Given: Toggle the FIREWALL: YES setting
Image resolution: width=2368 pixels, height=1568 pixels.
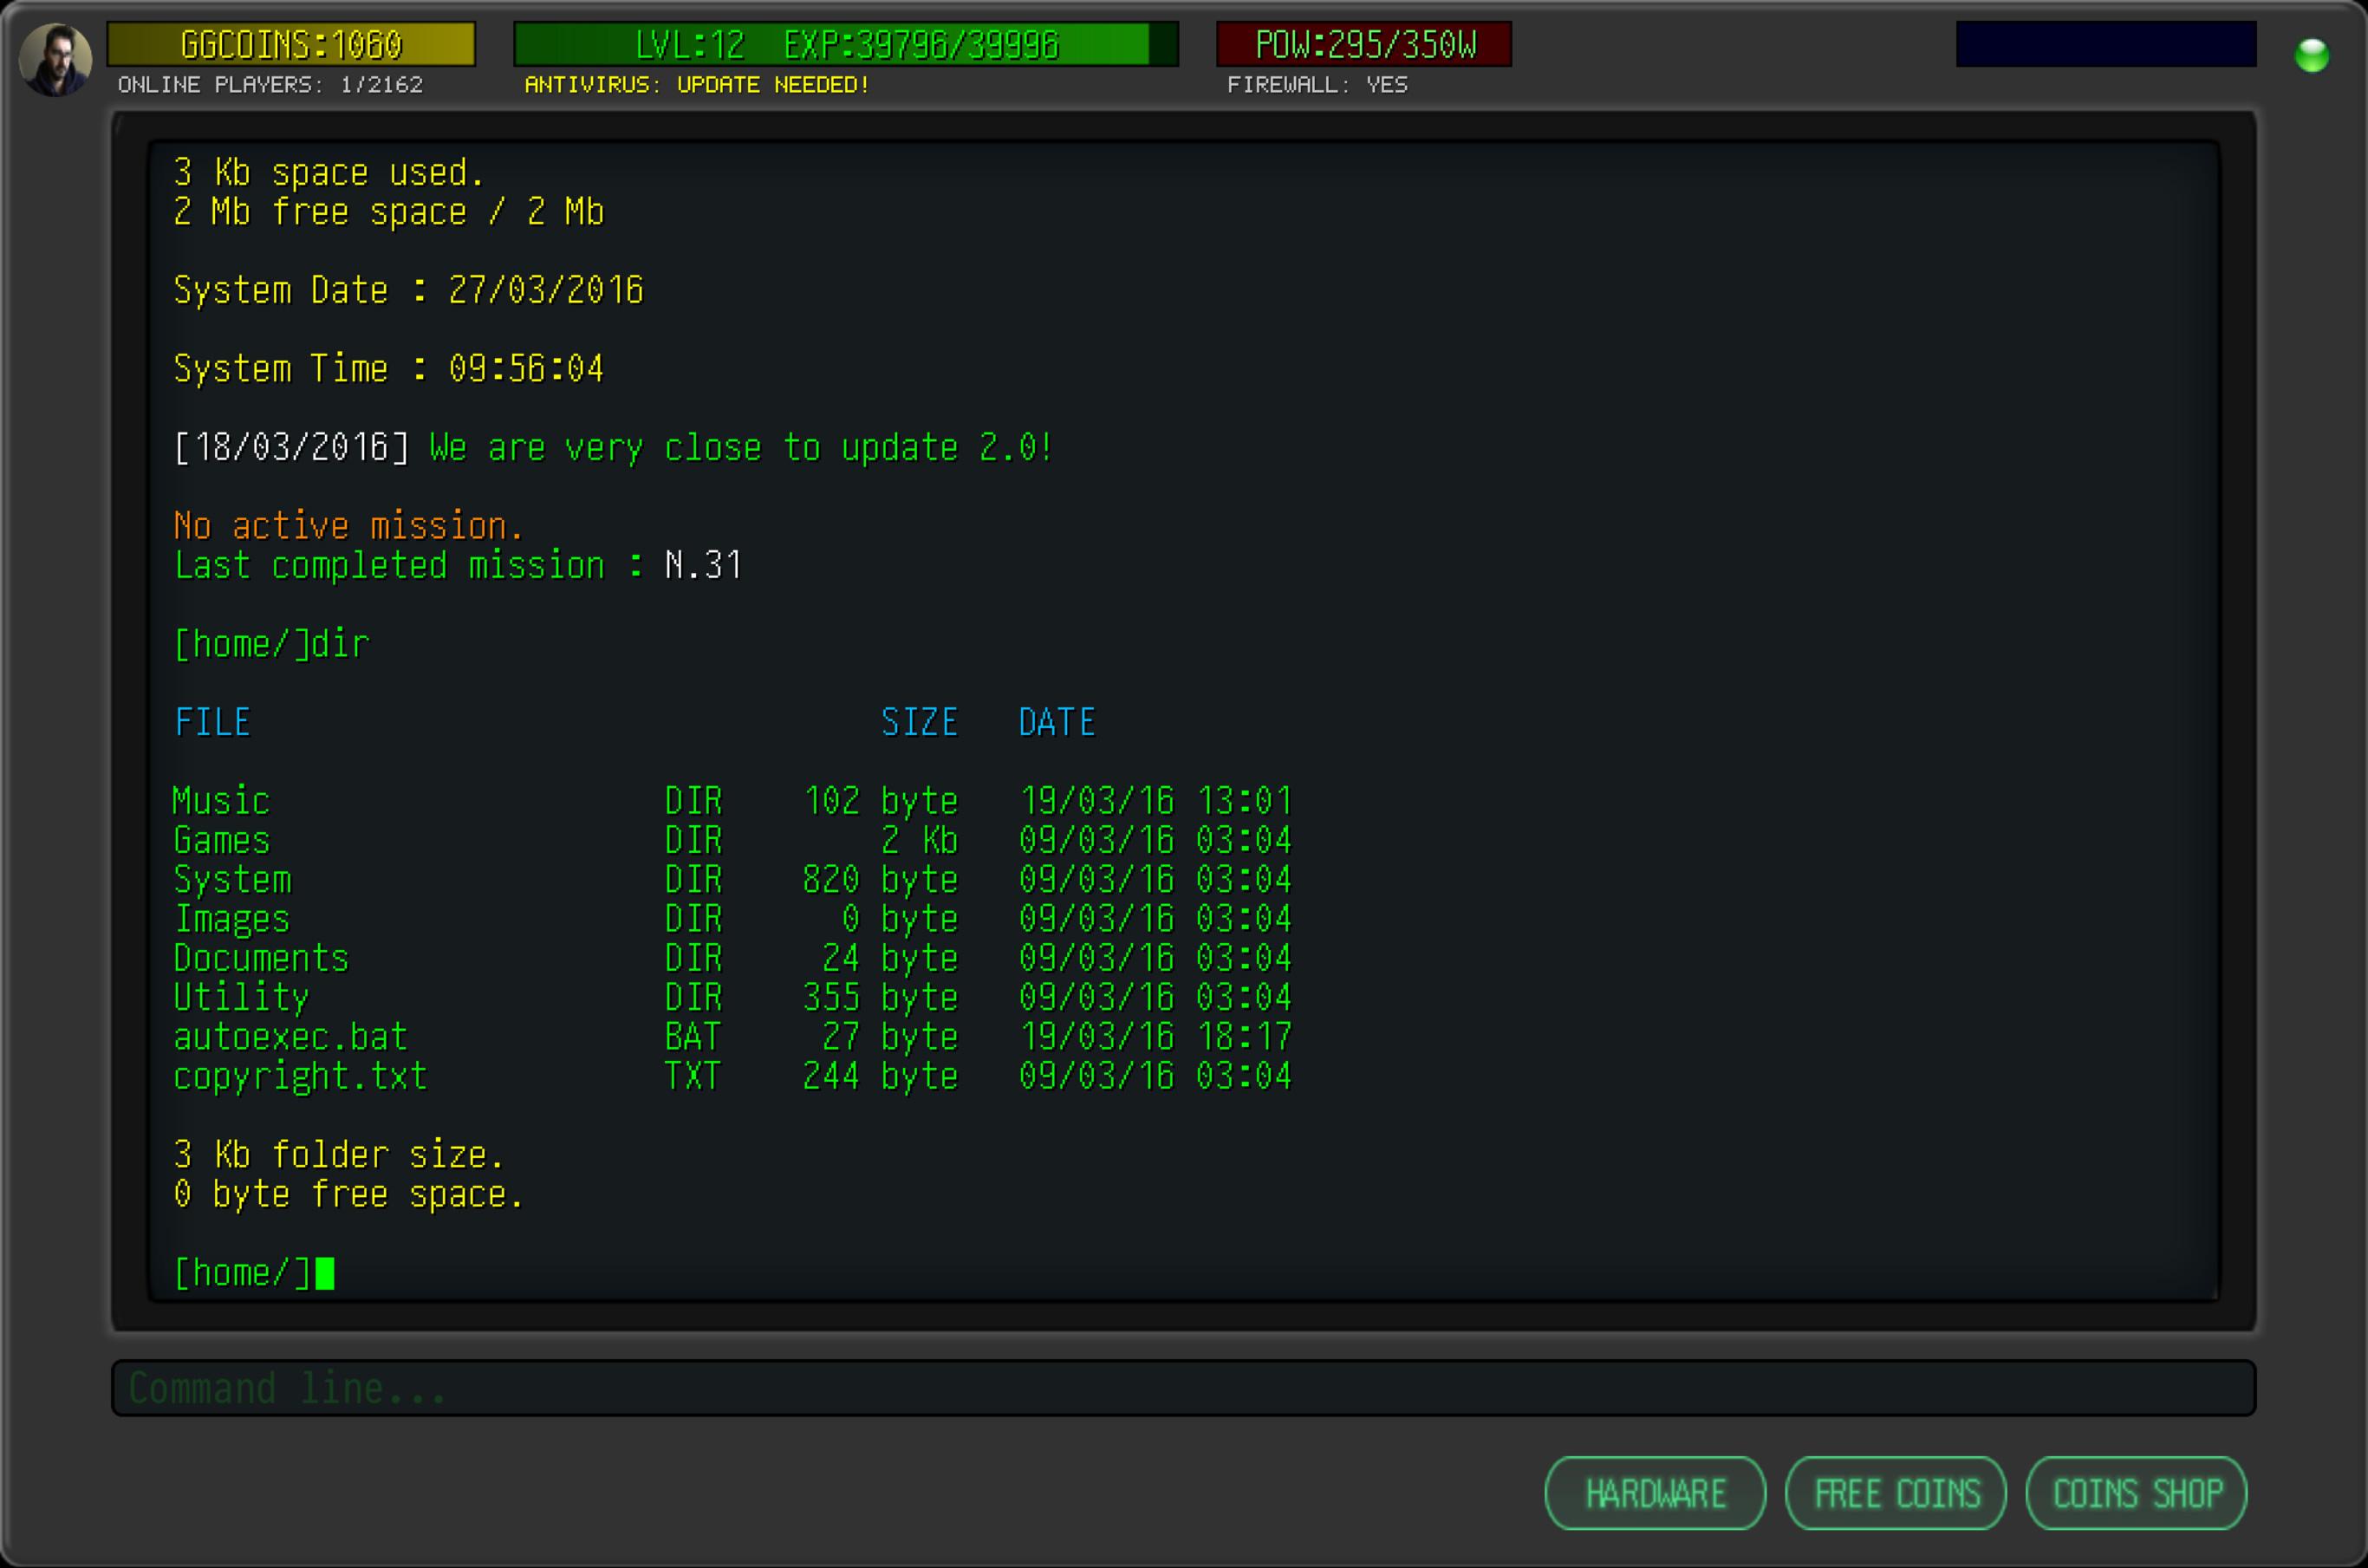Looking at the screenshot, I should [x=1318, y=86].
